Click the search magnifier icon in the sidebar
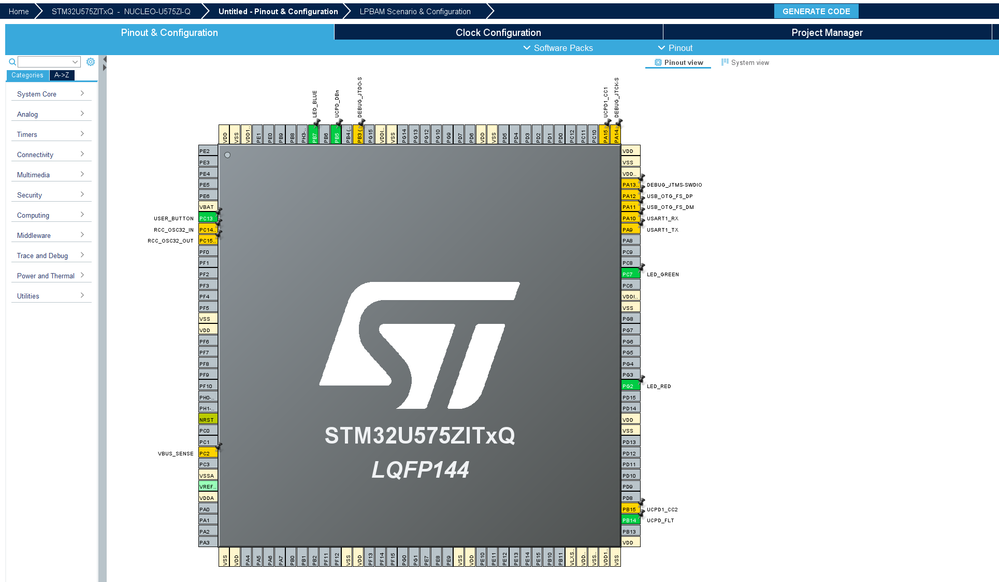 [x=12, y=62]
